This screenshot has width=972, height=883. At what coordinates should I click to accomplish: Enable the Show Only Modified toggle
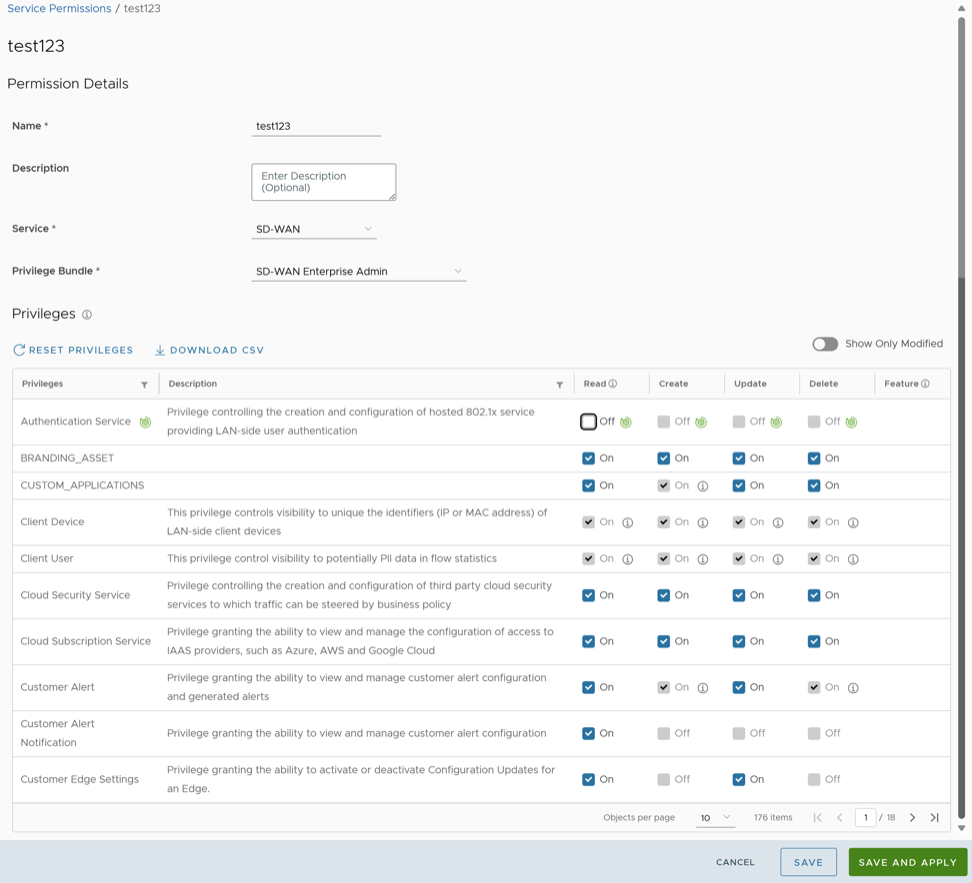825,343
